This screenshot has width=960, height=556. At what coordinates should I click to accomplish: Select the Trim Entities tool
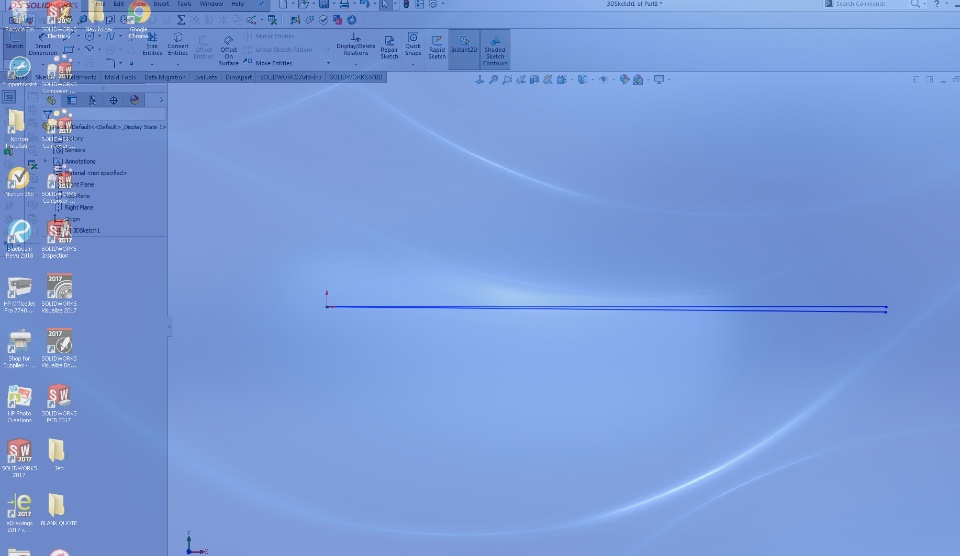pos(152,44)
